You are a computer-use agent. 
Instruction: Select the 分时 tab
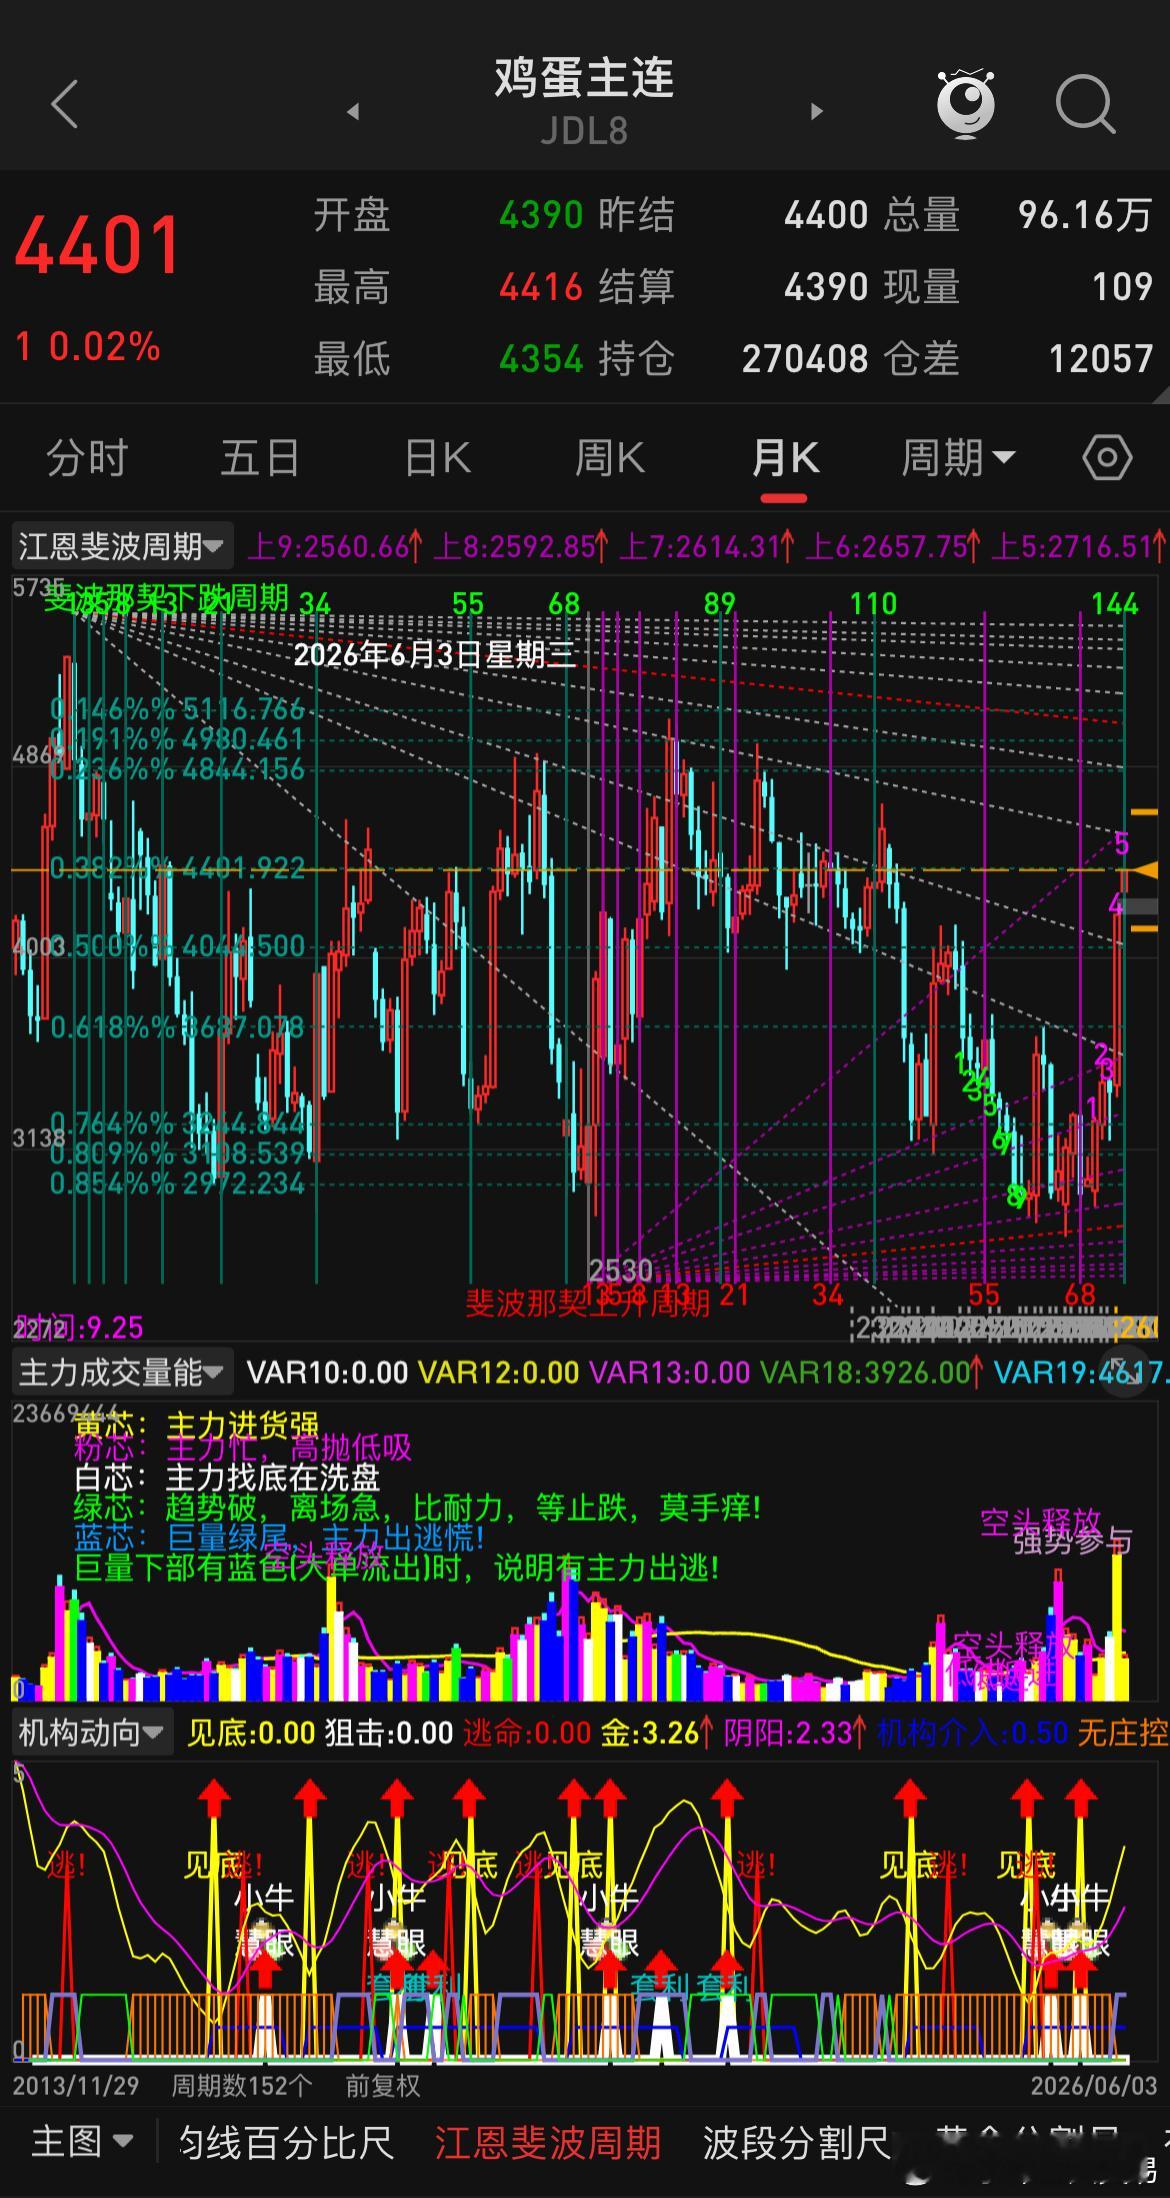tap(87, 459)
